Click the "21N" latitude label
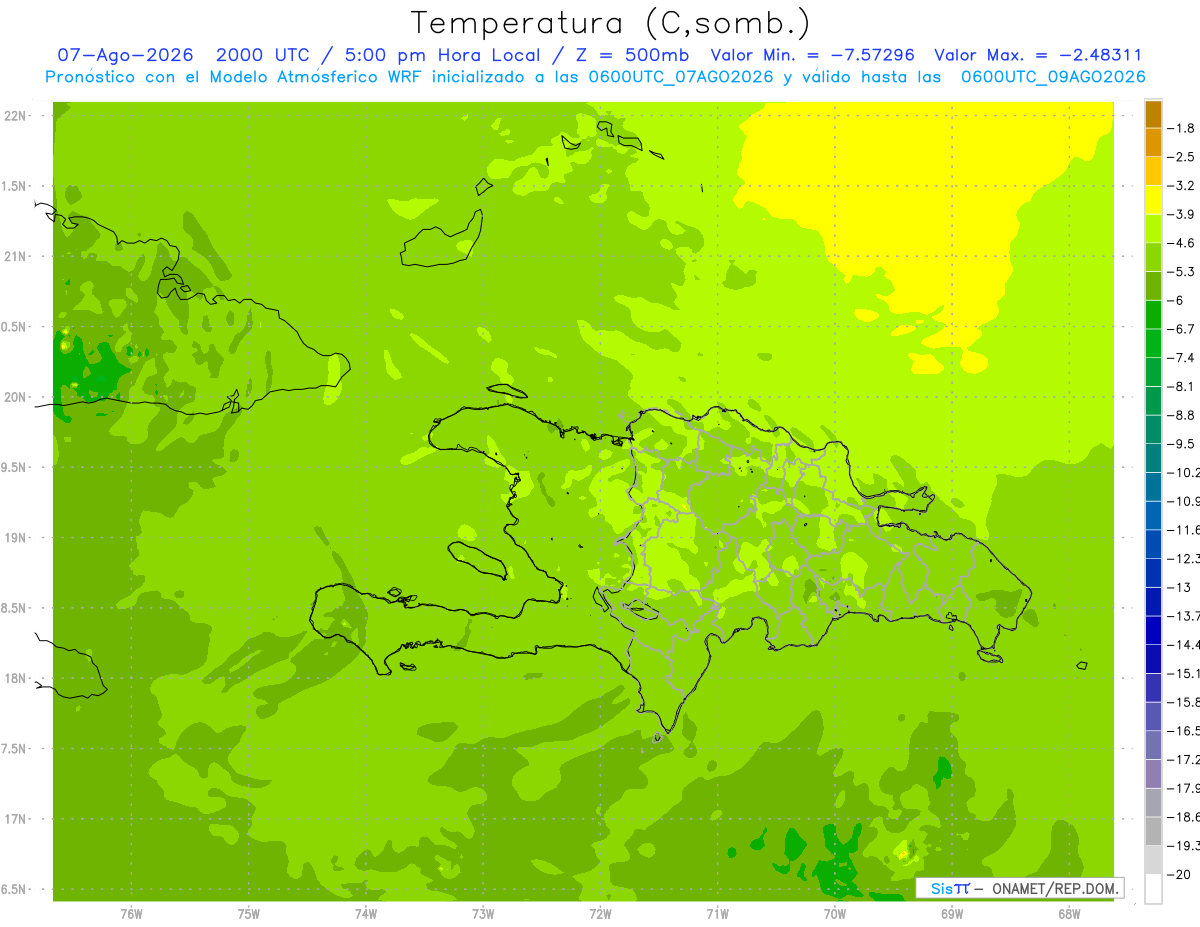The height and width of the screenshot is (927, 1200). 16,256
